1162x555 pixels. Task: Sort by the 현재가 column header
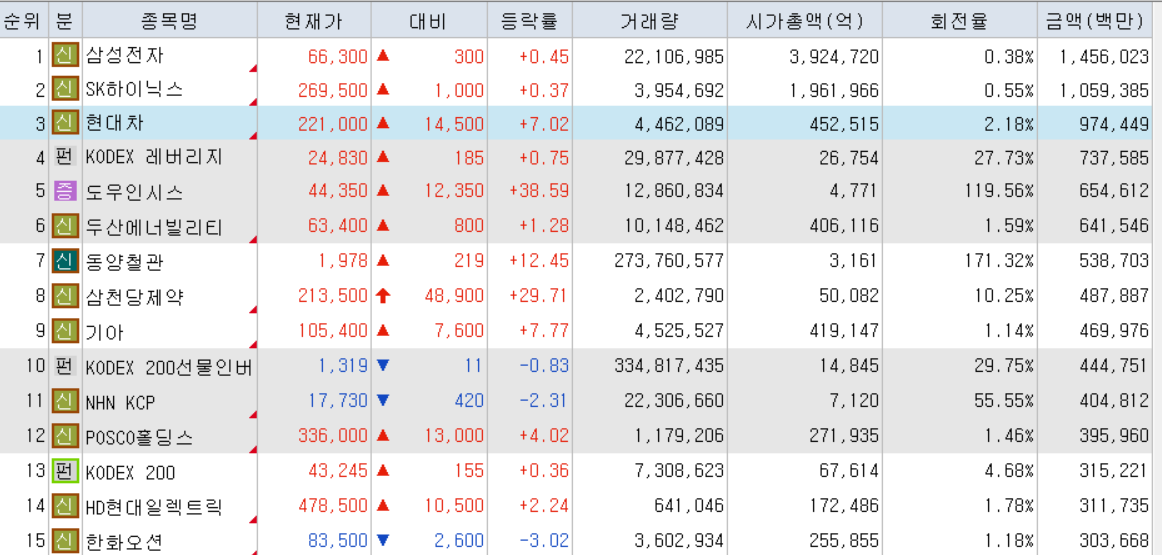click(x=314, y=22)
